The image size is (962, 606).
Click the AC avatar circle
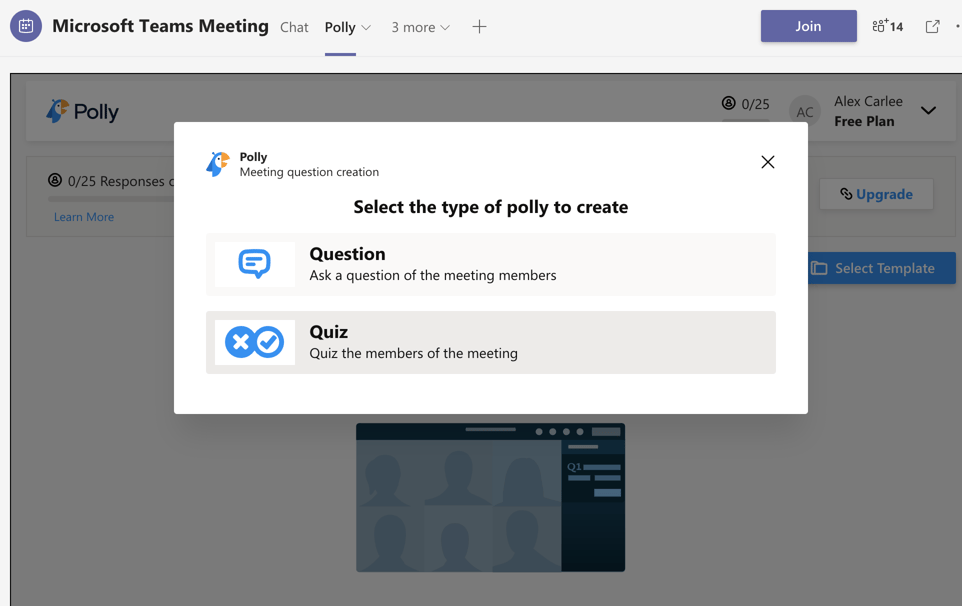804,111
